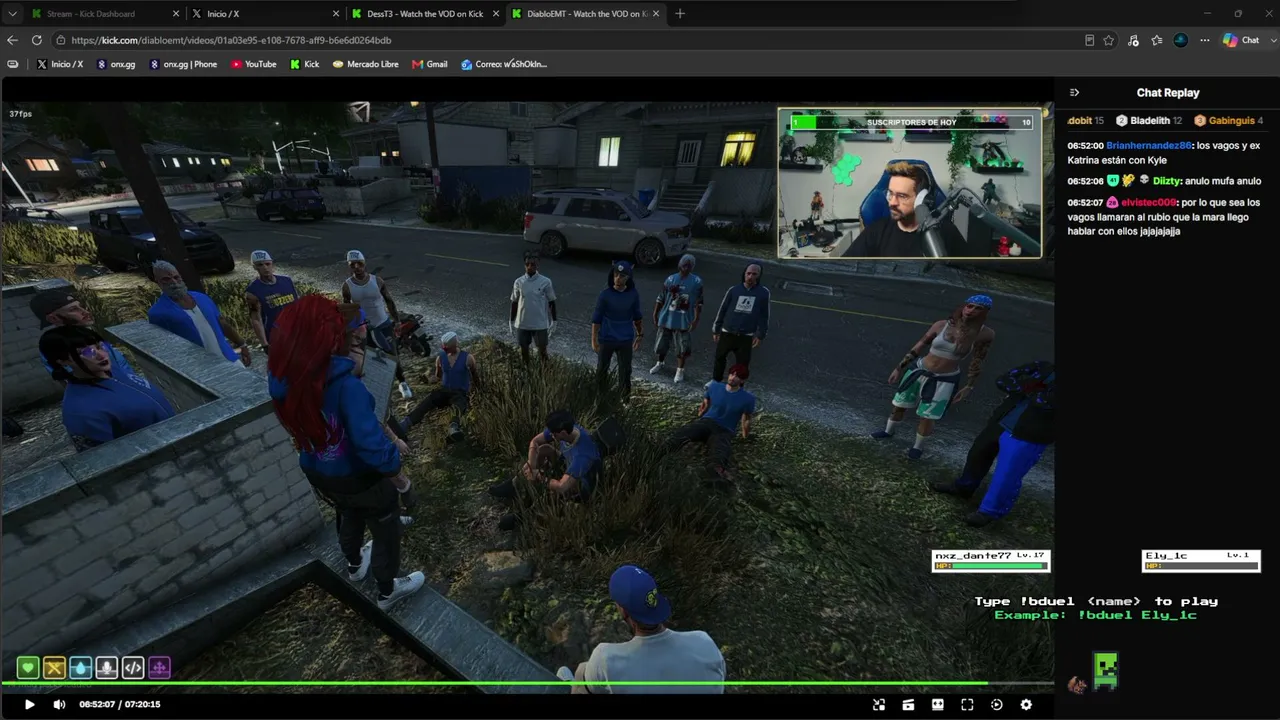Select the DiabloEMT VOD tab
The width and height of the screenshot is (1280, 720).
click(x=585, y=14)
